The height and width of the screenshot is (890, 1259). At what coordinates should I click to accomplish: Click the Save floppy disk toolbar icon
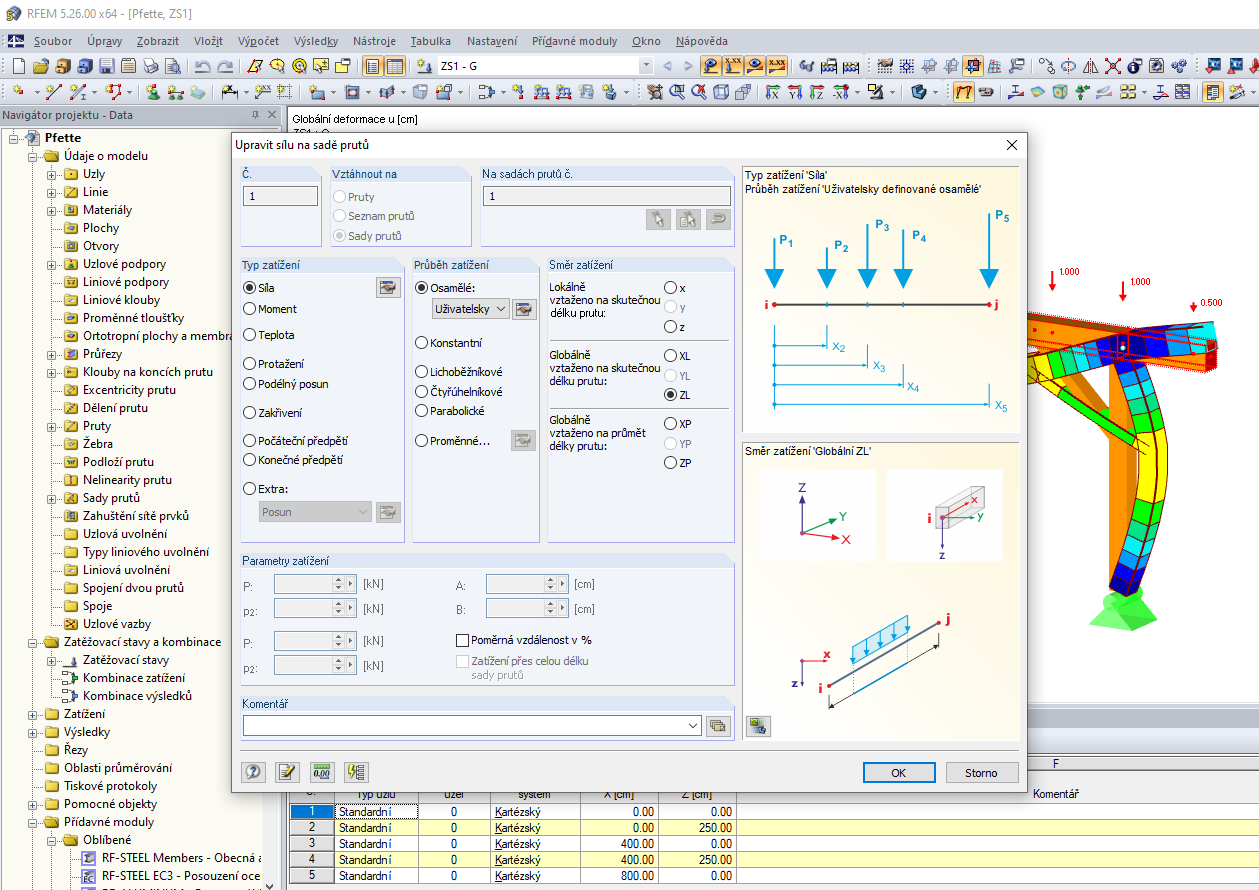click(107, 66)
